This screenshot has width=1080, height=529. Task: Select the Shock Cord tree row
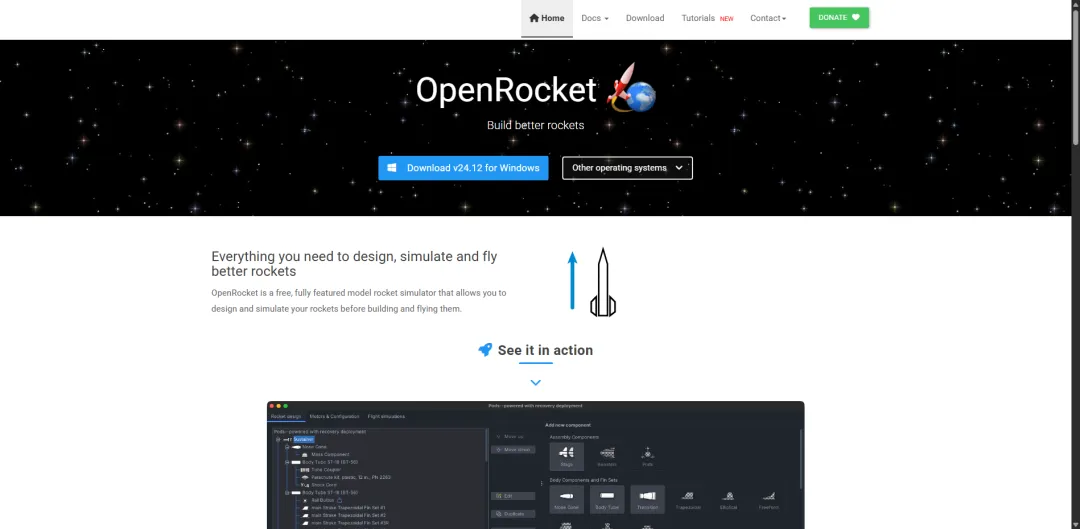pyautogui.click(x=324, y=485)
